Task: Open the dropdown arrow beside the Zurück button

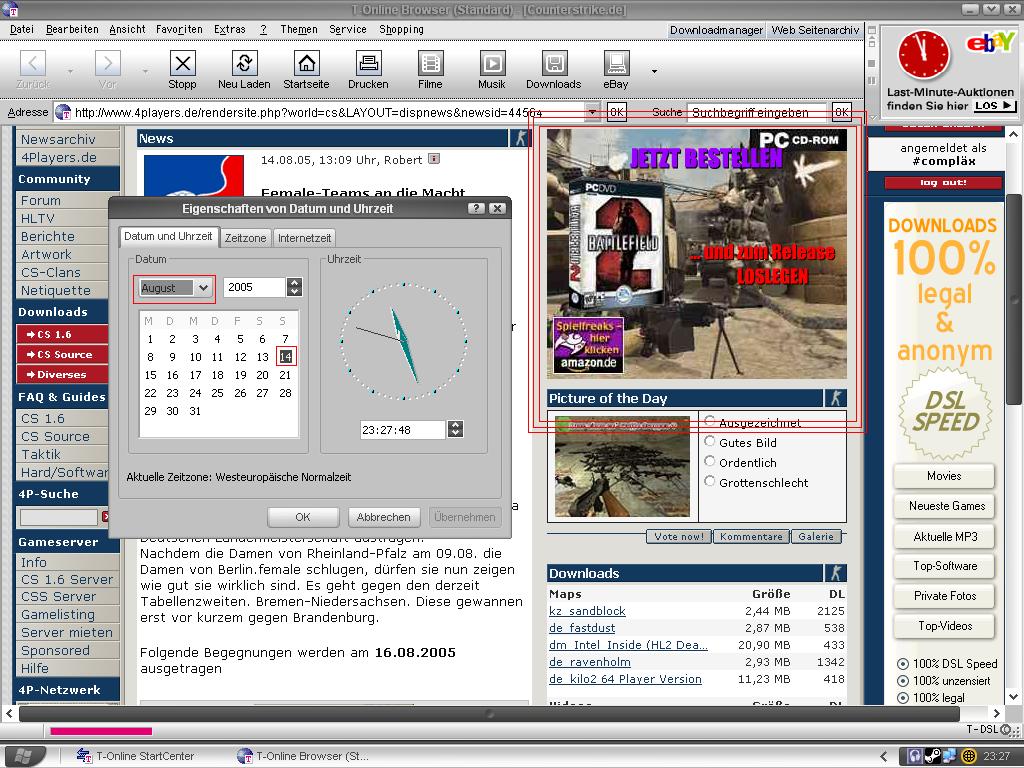Action: (x=71, y=71)
